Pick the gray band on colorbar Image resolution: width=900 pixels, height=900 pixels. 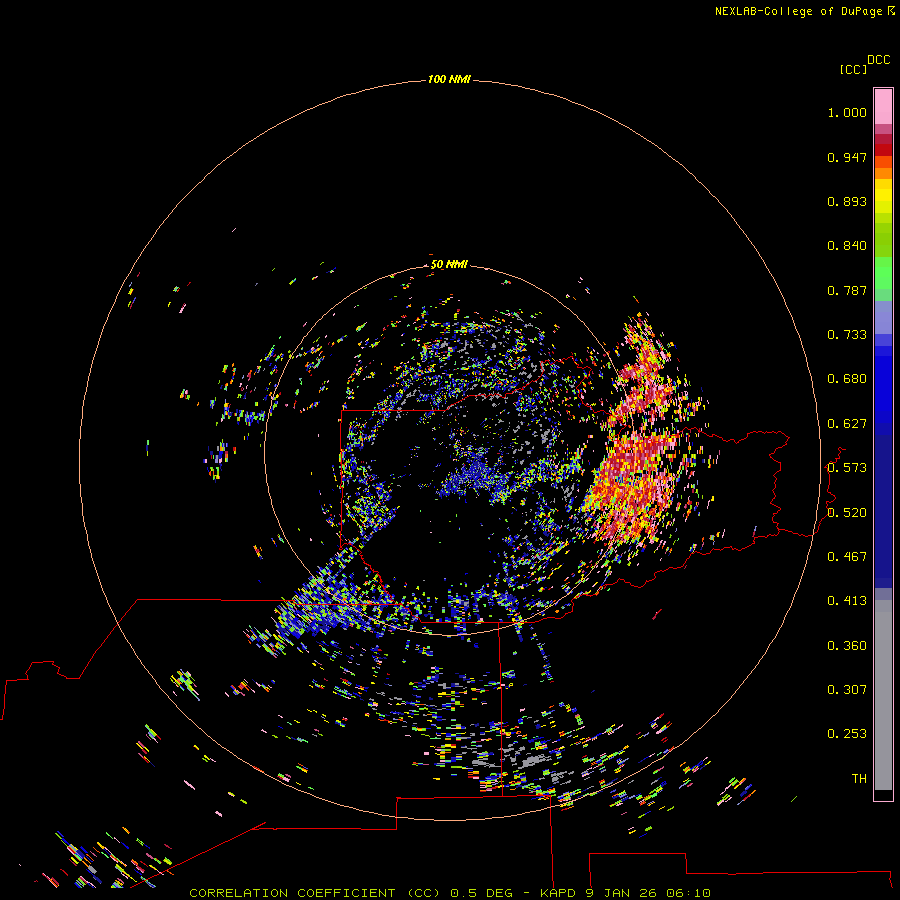click(x=883, y=695)
